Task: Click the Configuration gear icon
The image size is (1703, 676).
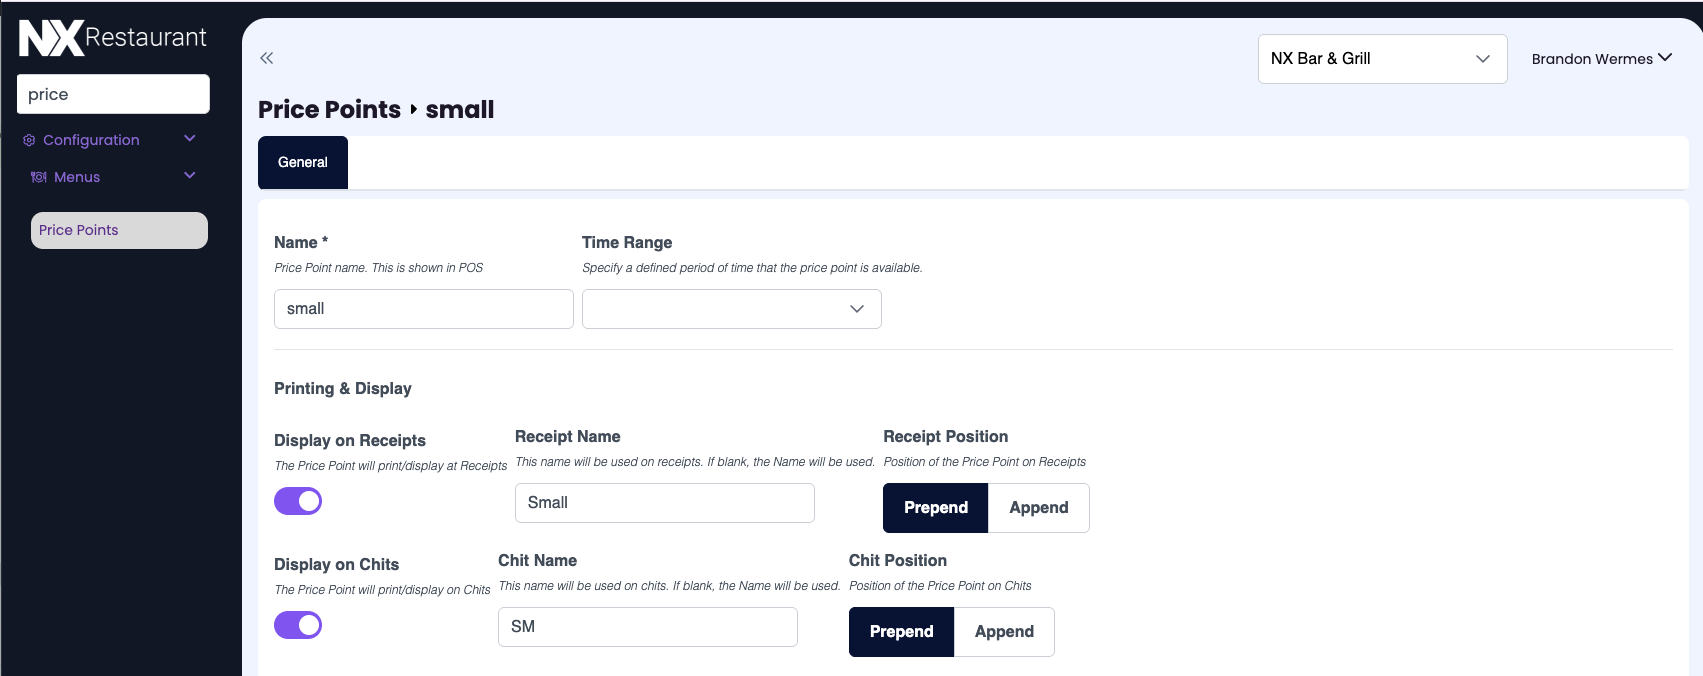Action: pyautogui.click(x=29, y=140)
